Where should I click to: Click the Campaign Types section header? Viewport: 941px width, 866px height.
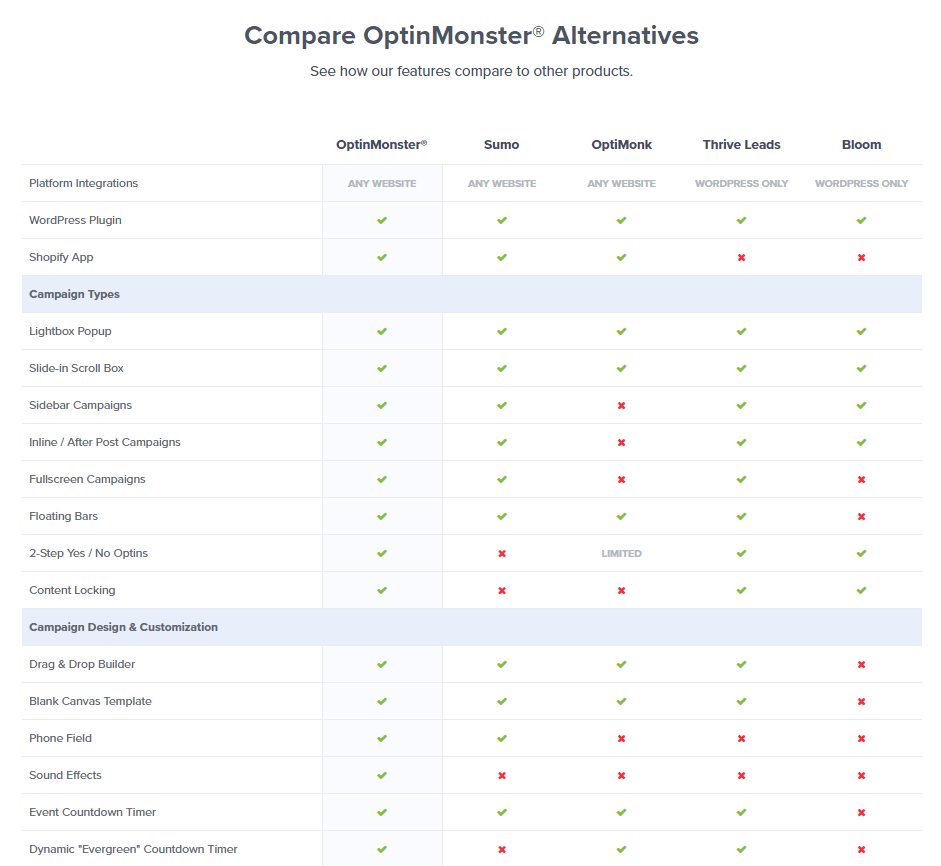pos(74,294)
